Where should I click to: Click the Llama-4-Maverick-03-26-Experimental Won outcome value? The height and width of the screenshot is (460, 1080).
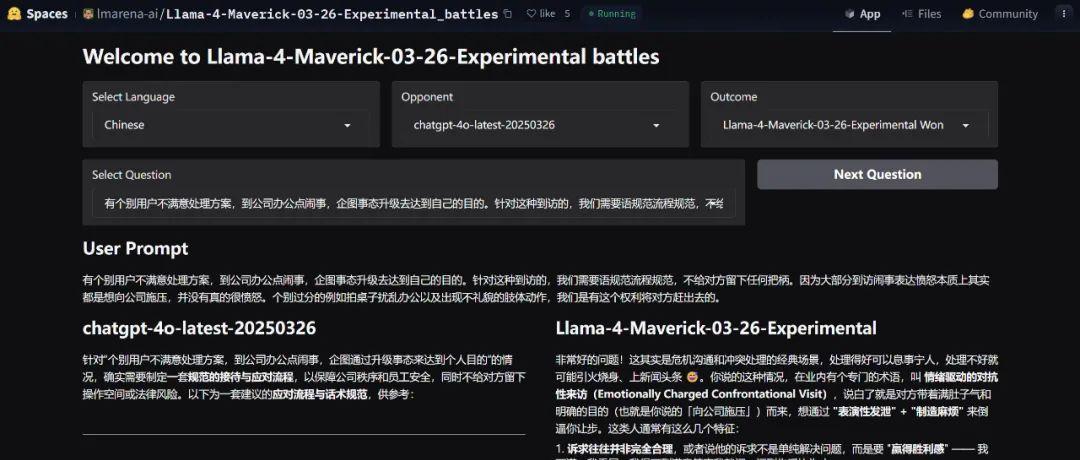click(x=833, y=125)
